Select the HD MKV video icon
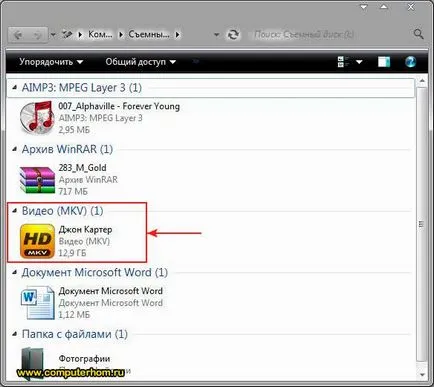This screenshot has height=387, width=434. 37,241
